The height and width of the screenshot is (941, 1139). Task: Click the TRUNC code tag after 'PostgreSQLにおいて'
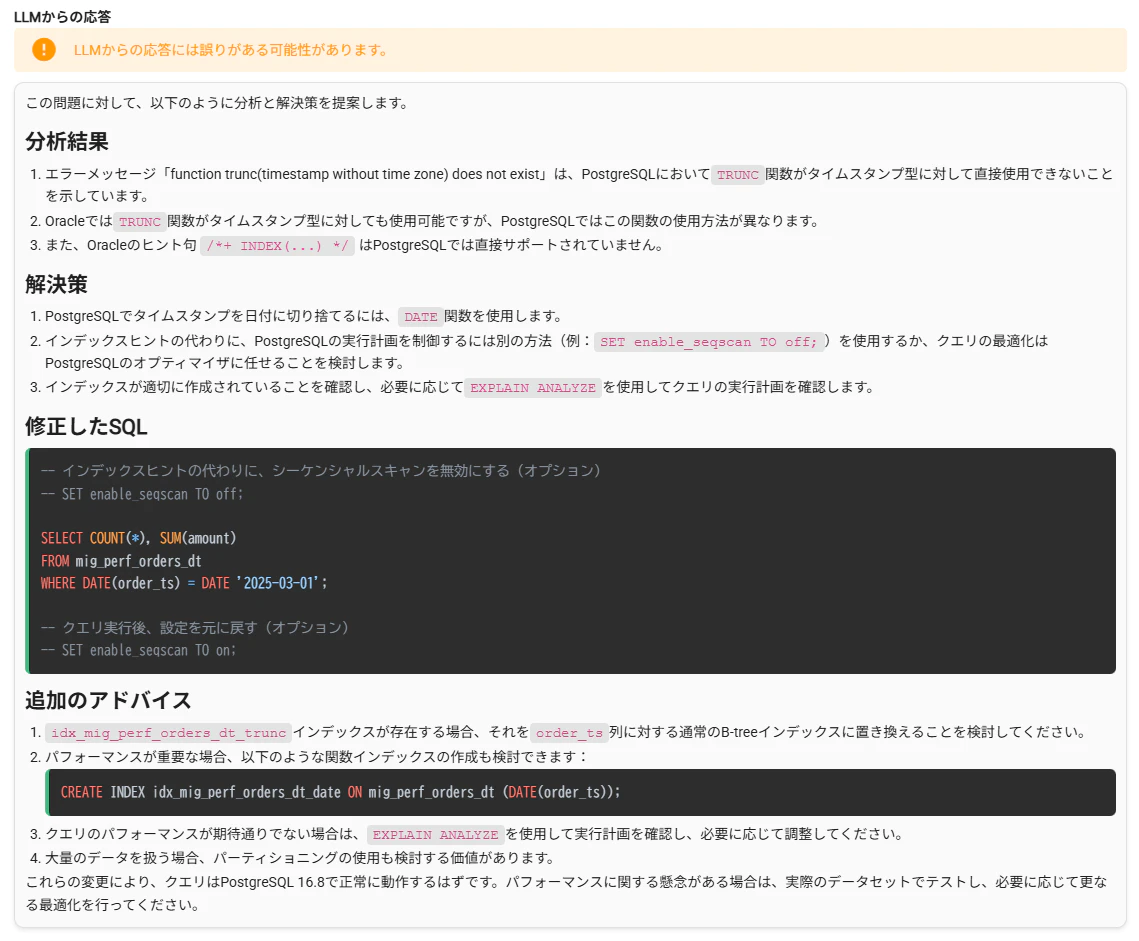[x=737, y=174]
